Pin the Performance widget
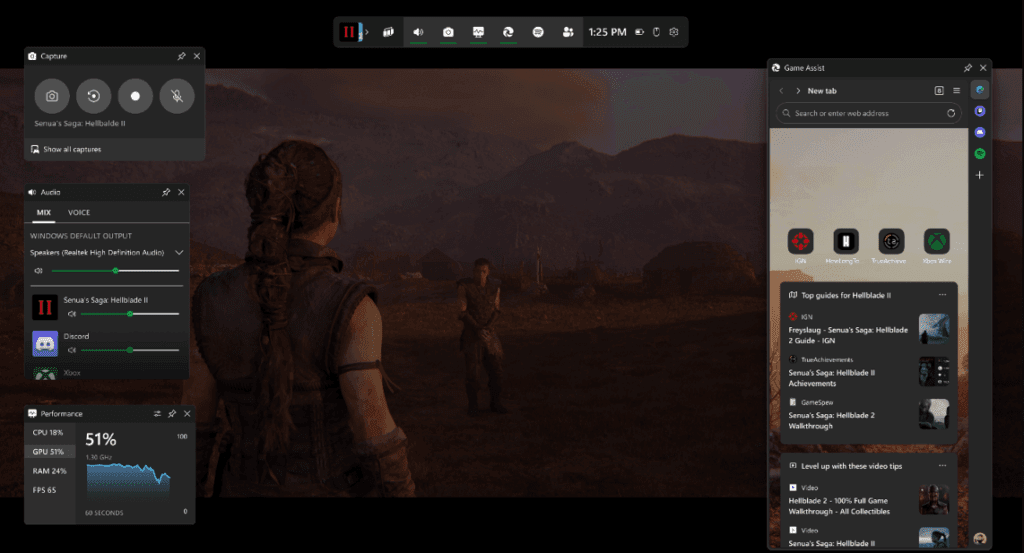The width and height of the screenshot is (1024, 553). coord(172,414)
